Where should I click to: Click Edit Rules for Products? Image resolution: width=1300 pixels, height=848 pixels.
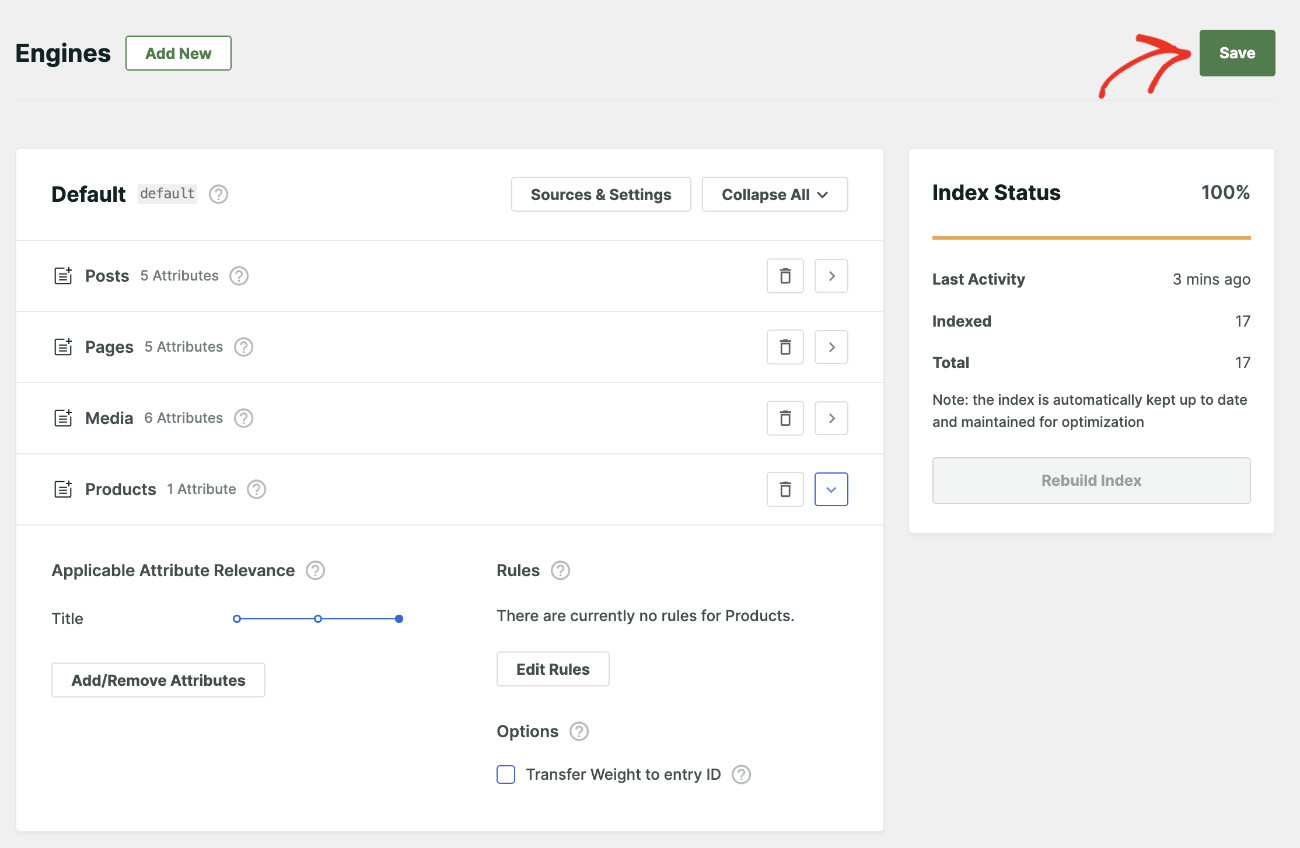[x=552, y=668]
